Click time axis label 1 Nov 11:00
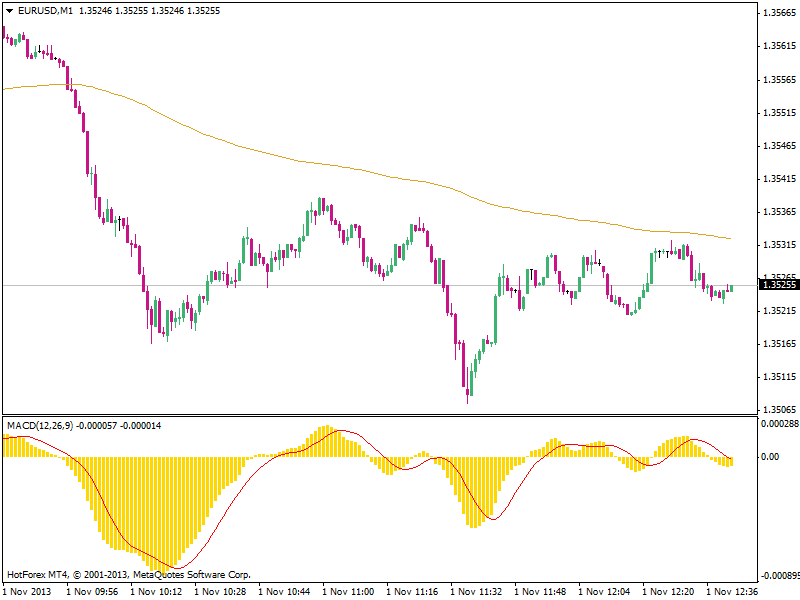The height and width of the screenshot is (600, 800). click(x=348, y=592)
